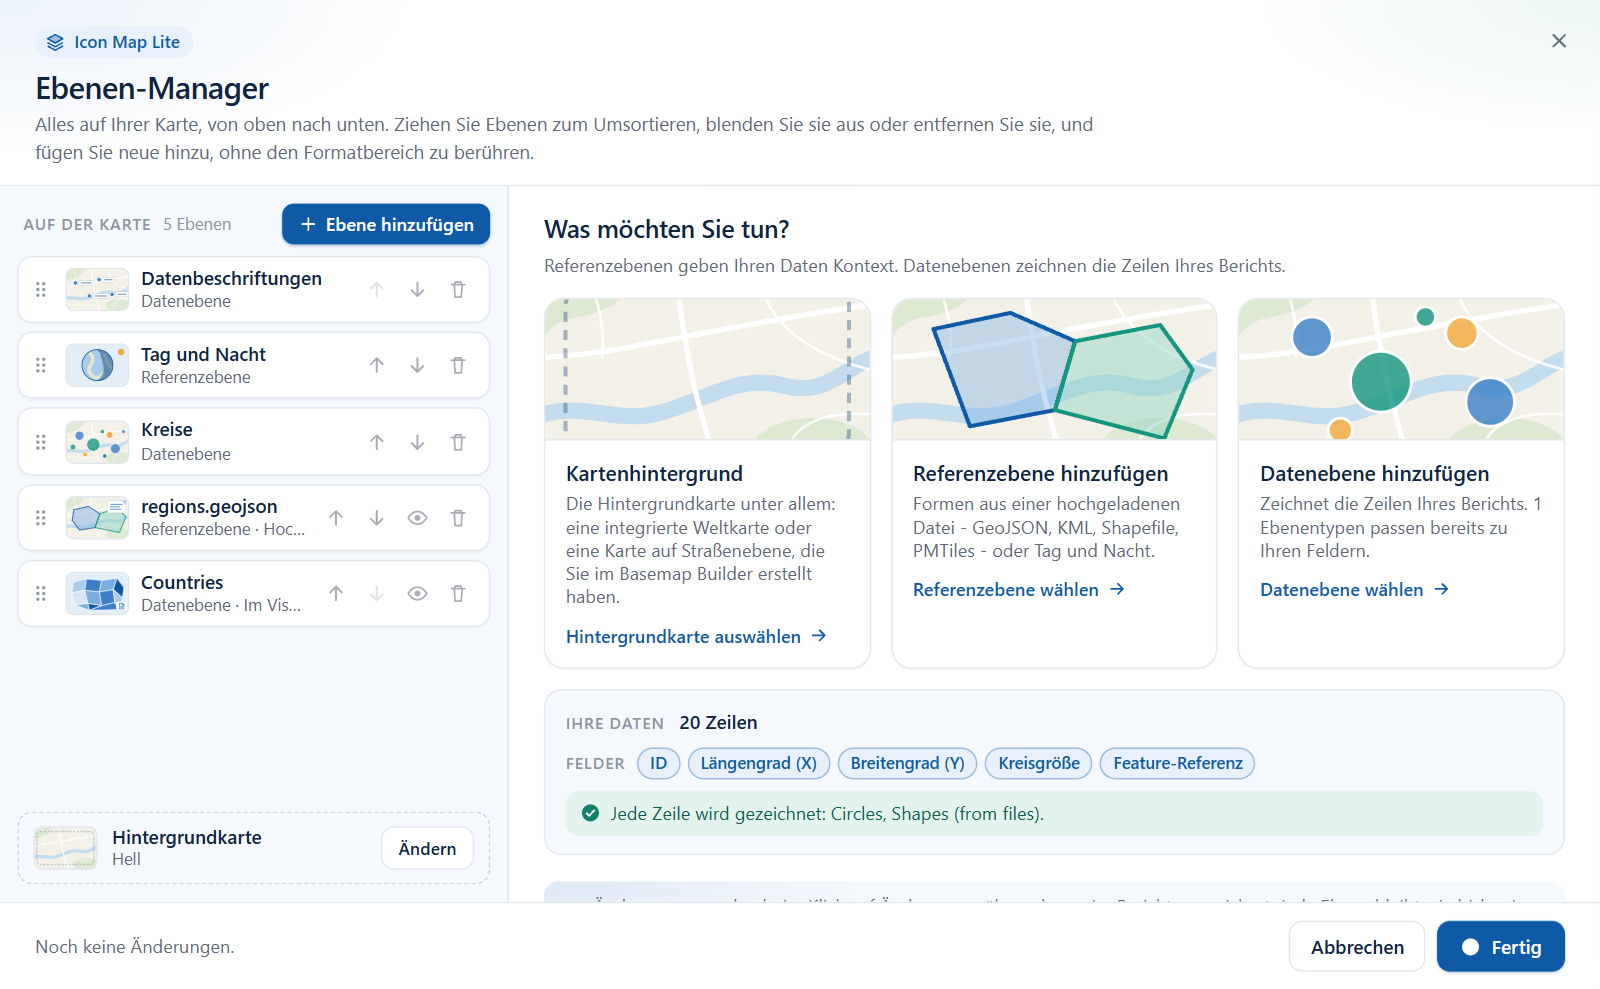This screenshot has height=989, width=1600.
Task: Click the '20 Zeilen' row count
Action: coord(718,723)
